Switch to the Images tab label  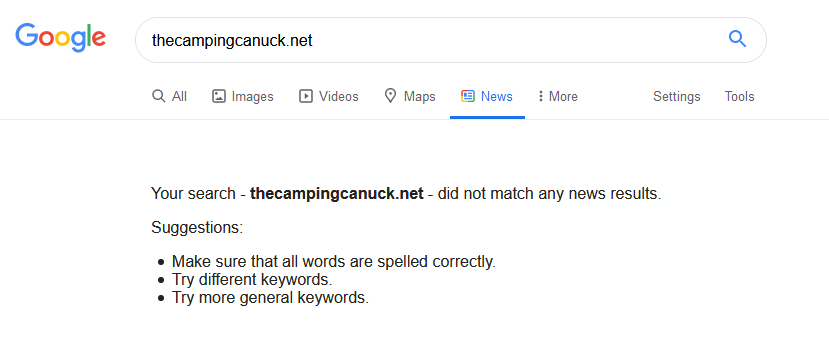coord(252,97)
